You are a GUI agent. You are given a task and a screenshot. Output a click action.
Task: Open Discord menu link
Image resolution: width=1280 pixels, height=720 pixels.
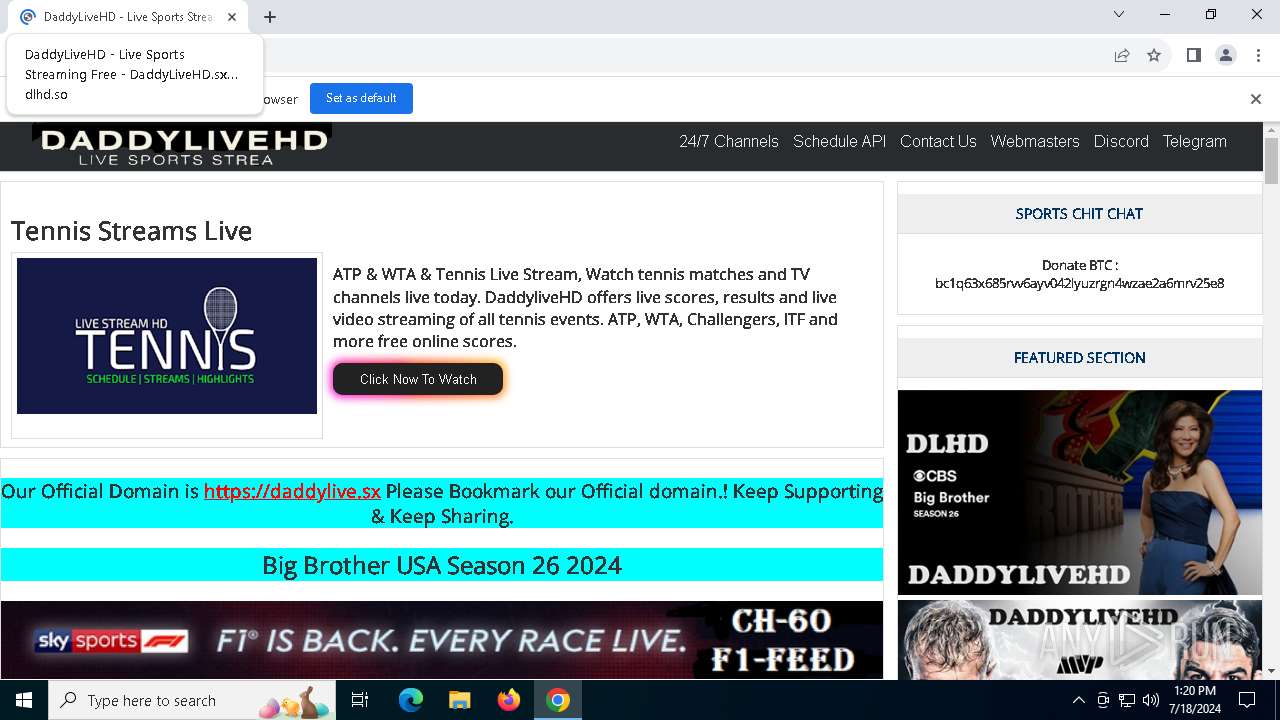pyautogui.click(x=1121, y=141)
